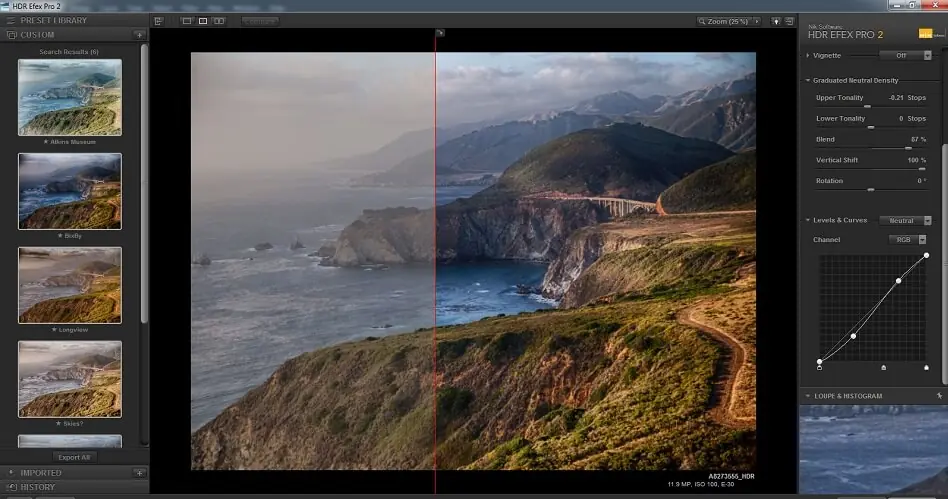Add a new custom preset with plus

click(139, 35)
